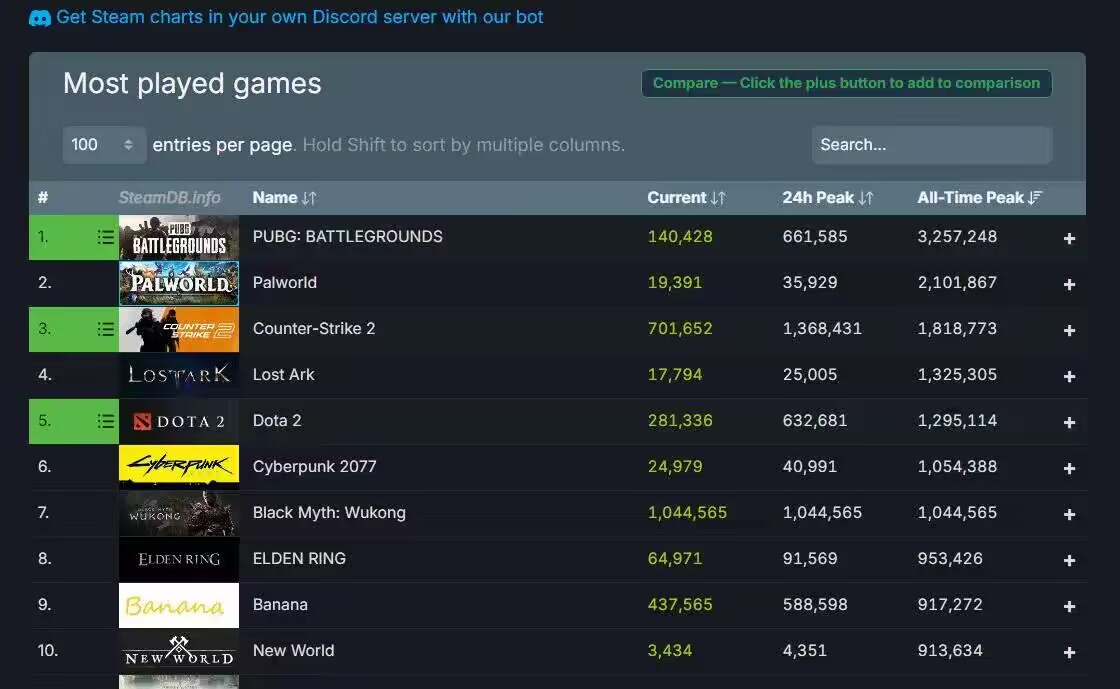The height and width of the screenshot is (689, 1120).
Task: Open the 100 entries per page dropdown
Action: (x=104, y=145)
